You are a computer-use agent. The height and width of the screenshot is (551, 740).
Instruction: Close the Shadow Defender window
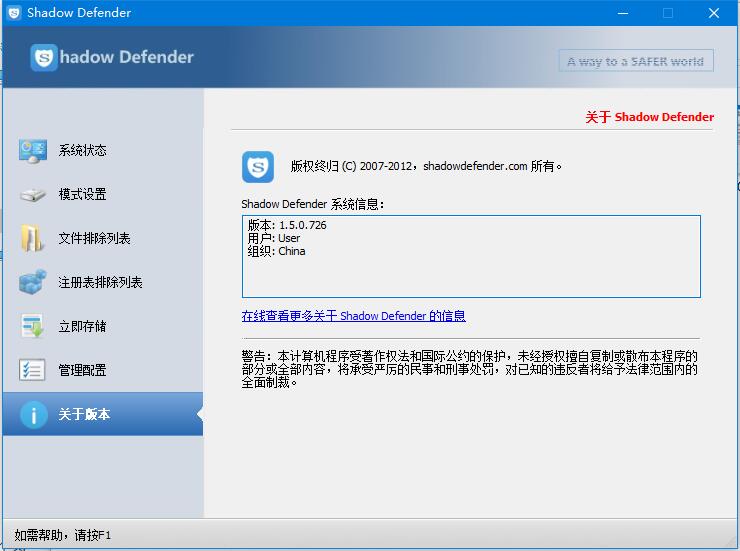[x=714, y=13]
